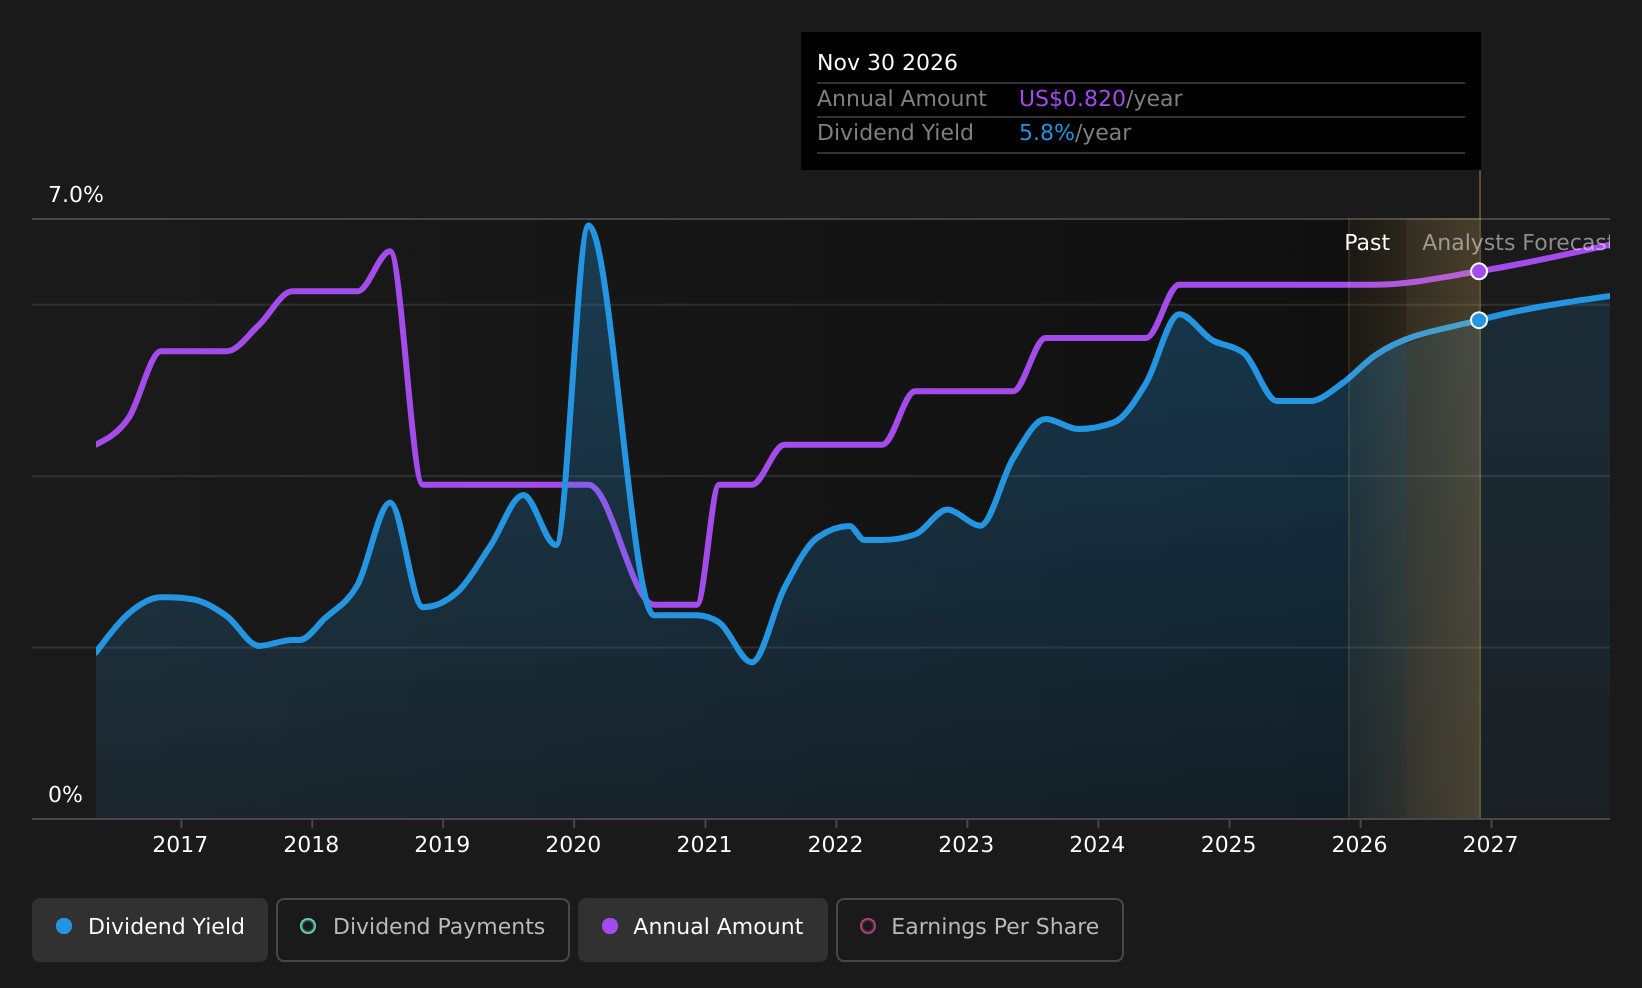Image resolution: width=1642 pixels, height=988 pixels.
Task: Click the 2021 x-axis label
Action: pyautogui.click(x=704, y=845)
